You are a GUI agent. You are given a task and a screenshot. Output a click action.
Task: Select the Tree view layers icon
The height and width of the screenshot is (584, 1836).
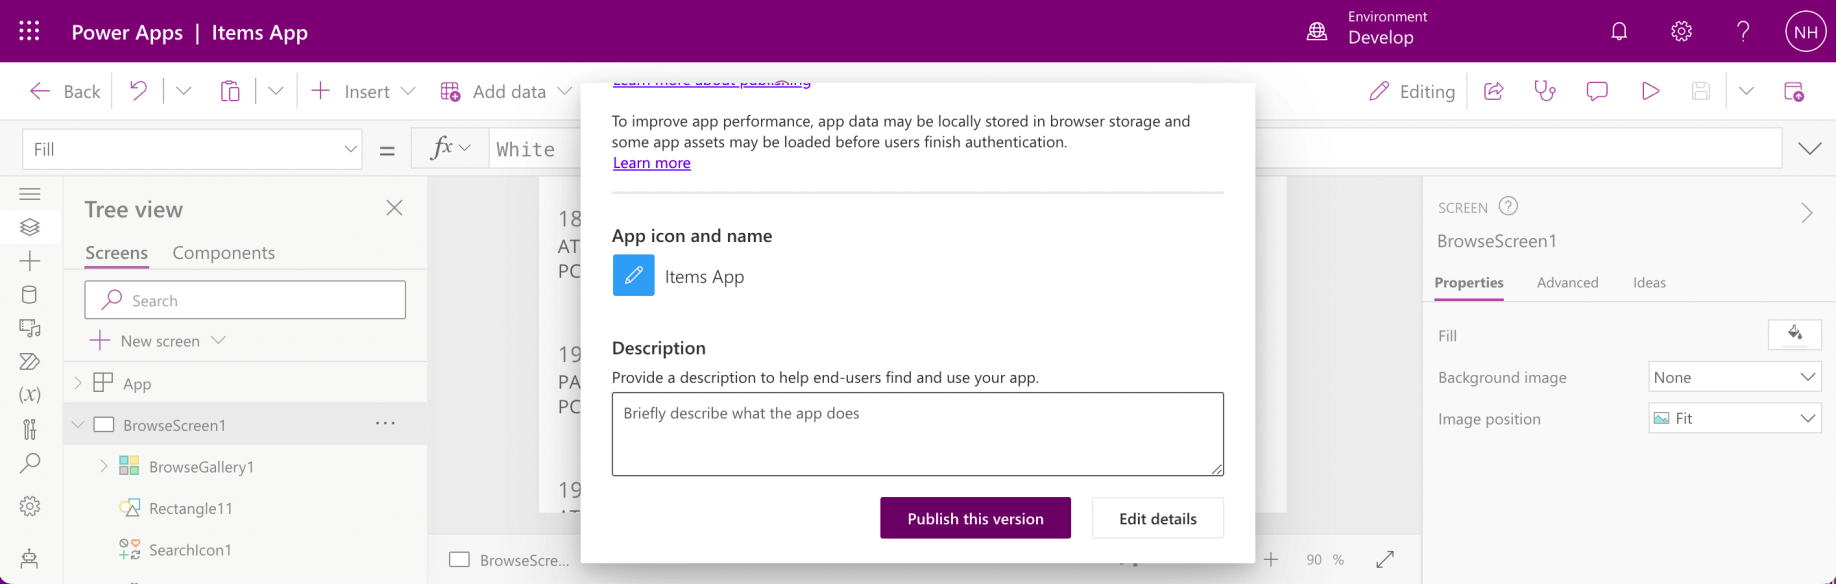pos(30,227)
